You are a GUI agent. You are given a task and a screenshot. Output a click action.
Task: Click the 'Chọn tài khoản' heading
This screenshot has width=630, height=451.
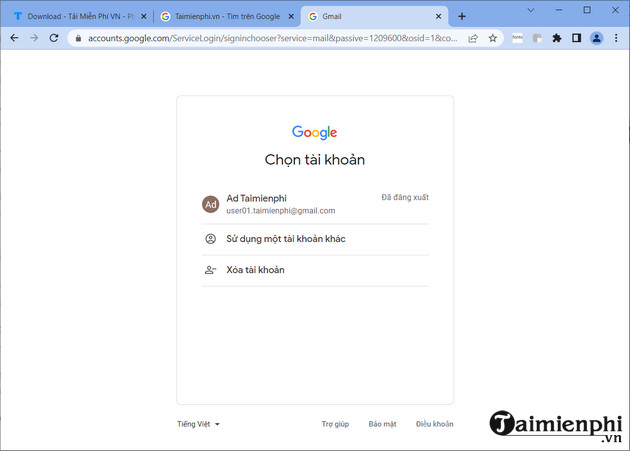click(x=315, y=160)
